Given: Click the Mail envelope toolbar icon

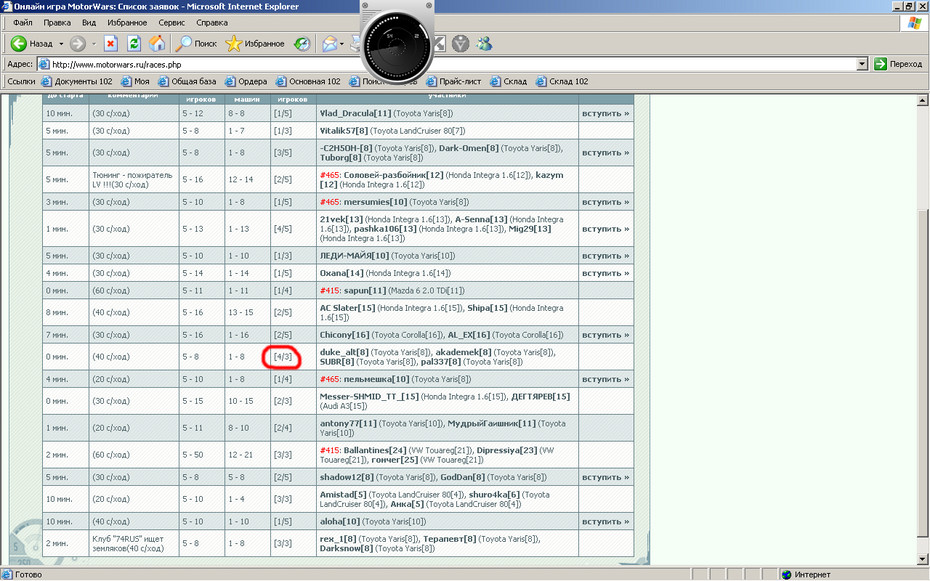Looking at the screenshot, I should (x=330, y=43).
